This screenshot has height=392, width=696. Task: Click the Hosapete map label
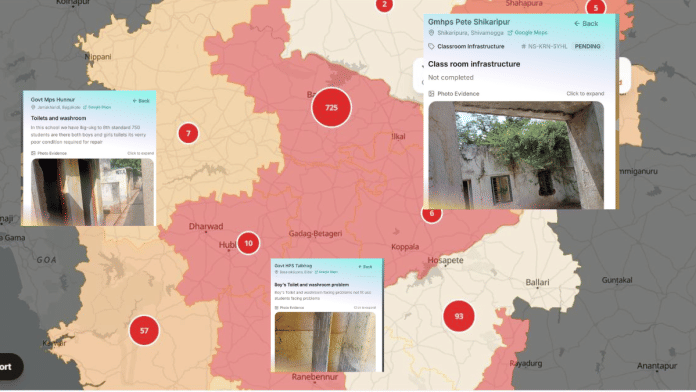[x=445, y=260]
